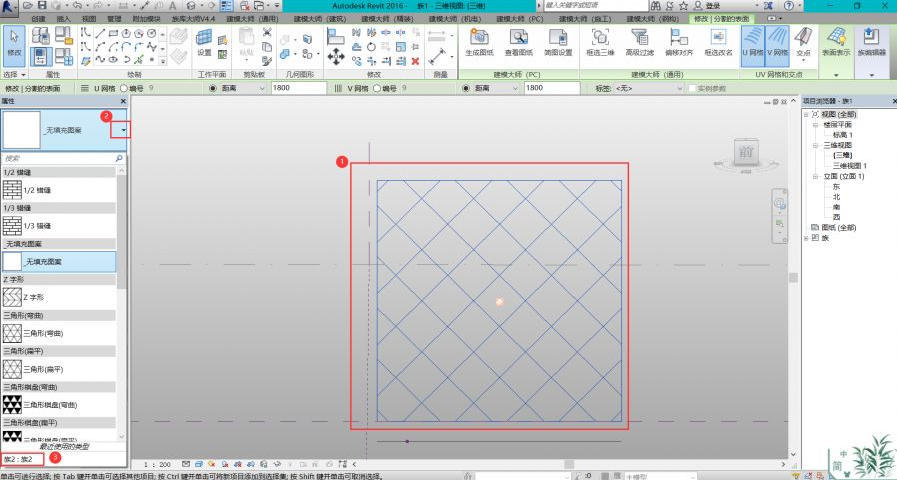
Task: Click the help question mark icon
Action: [789, 6]
